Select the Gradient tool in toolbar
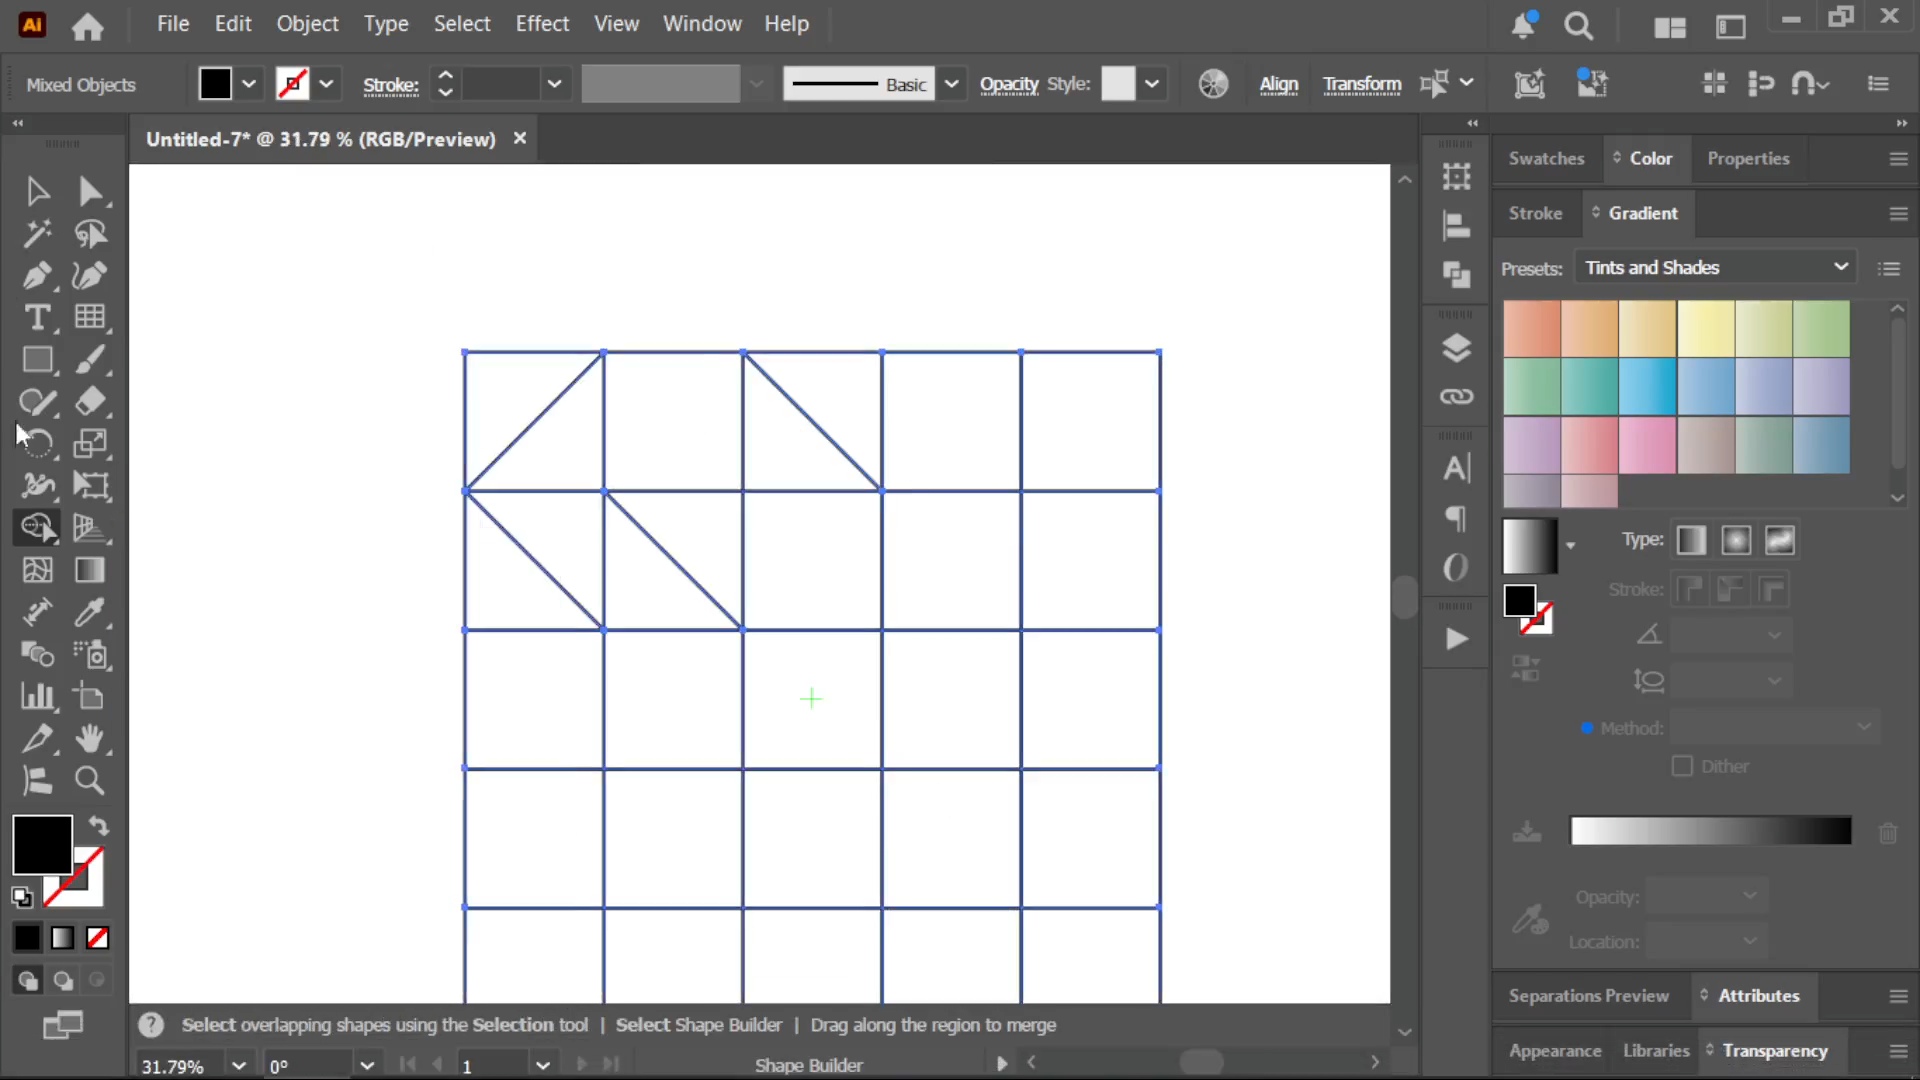The width and height of the screenshot is (1920, 1080). tap(90, 570)
